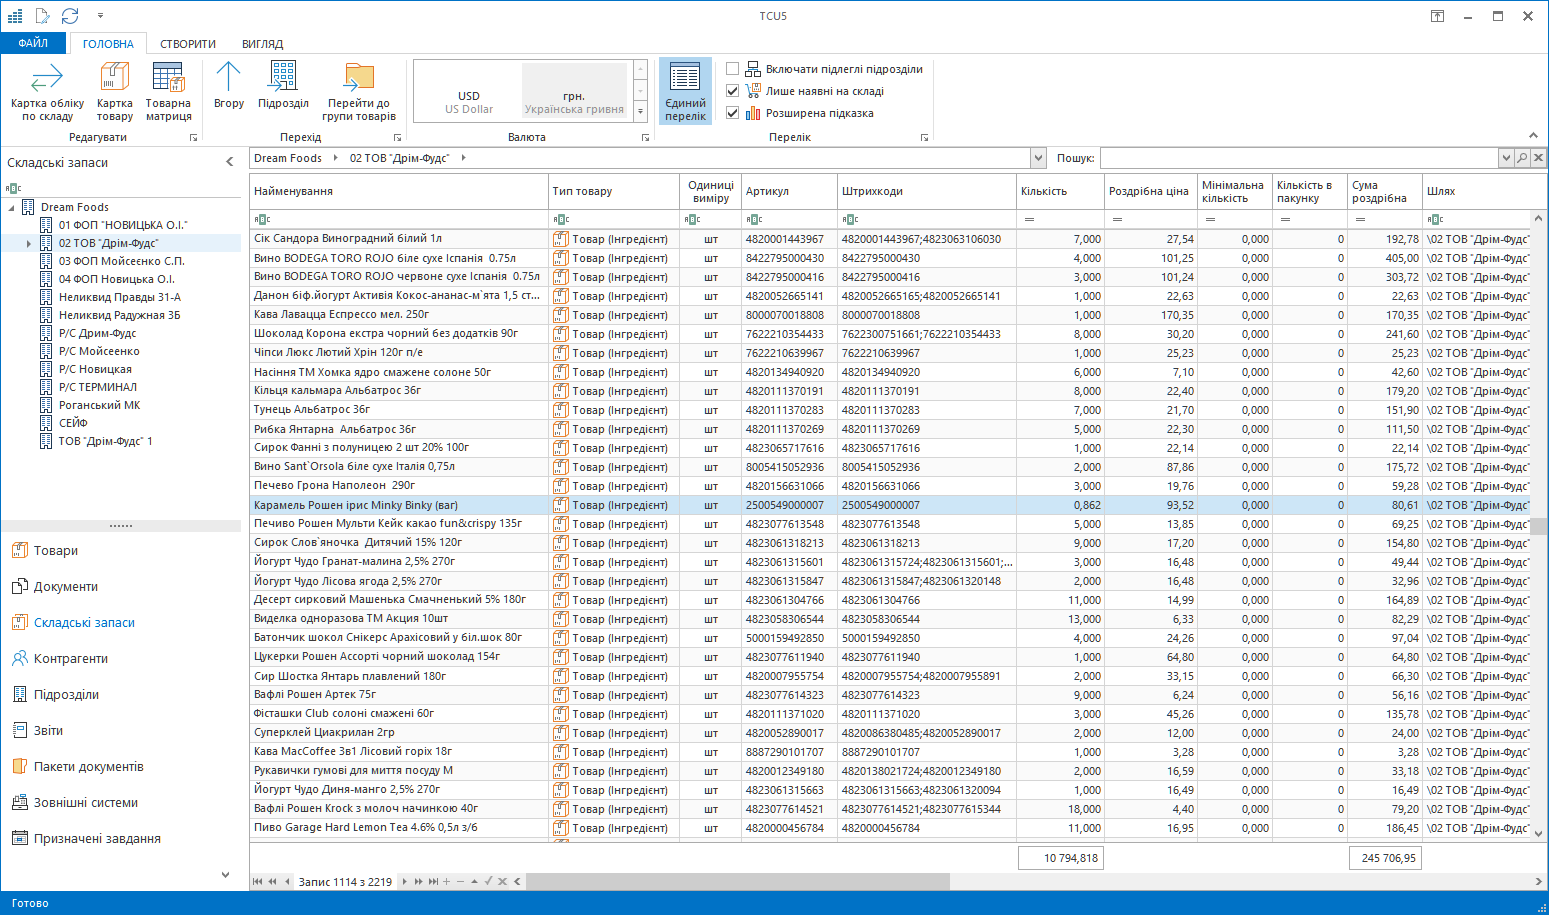This screenshot has width=1549, height=915.
Task: Open the Документи sidebar section
Action: click(66, 586)
